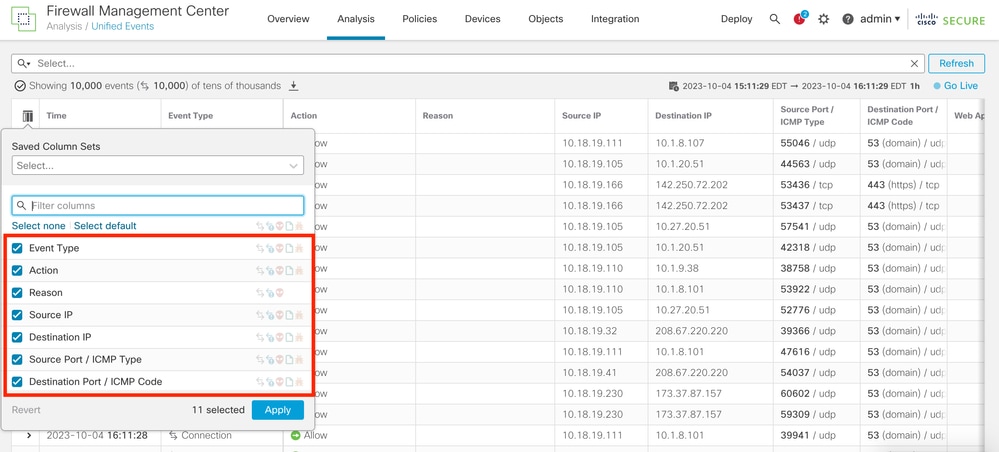The image size is (999, 452).
Task: Open the Objects menu
Action: (x=545, y=19)
